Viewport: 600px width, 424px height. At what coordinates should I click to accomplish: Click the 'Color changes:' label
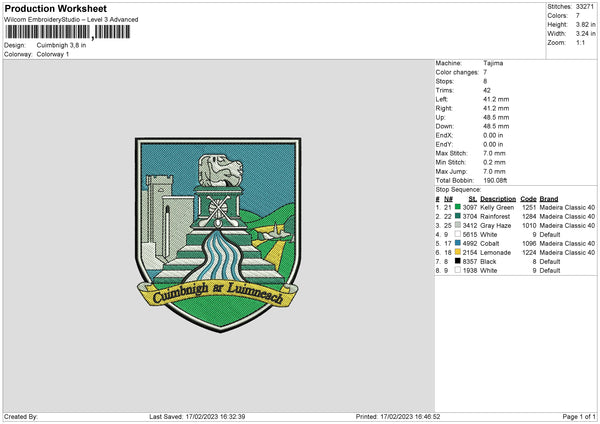coord(457,72)
